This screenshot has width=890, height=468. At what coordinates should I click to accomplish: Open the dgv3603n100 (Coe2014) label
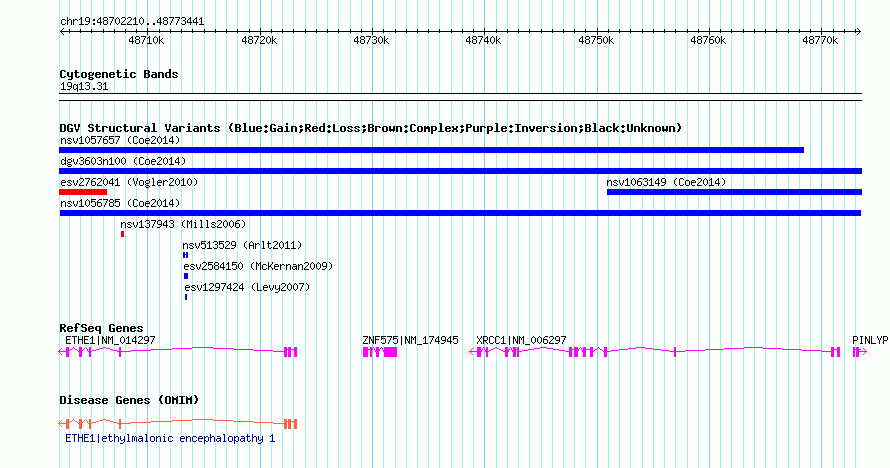click(123, 161)
